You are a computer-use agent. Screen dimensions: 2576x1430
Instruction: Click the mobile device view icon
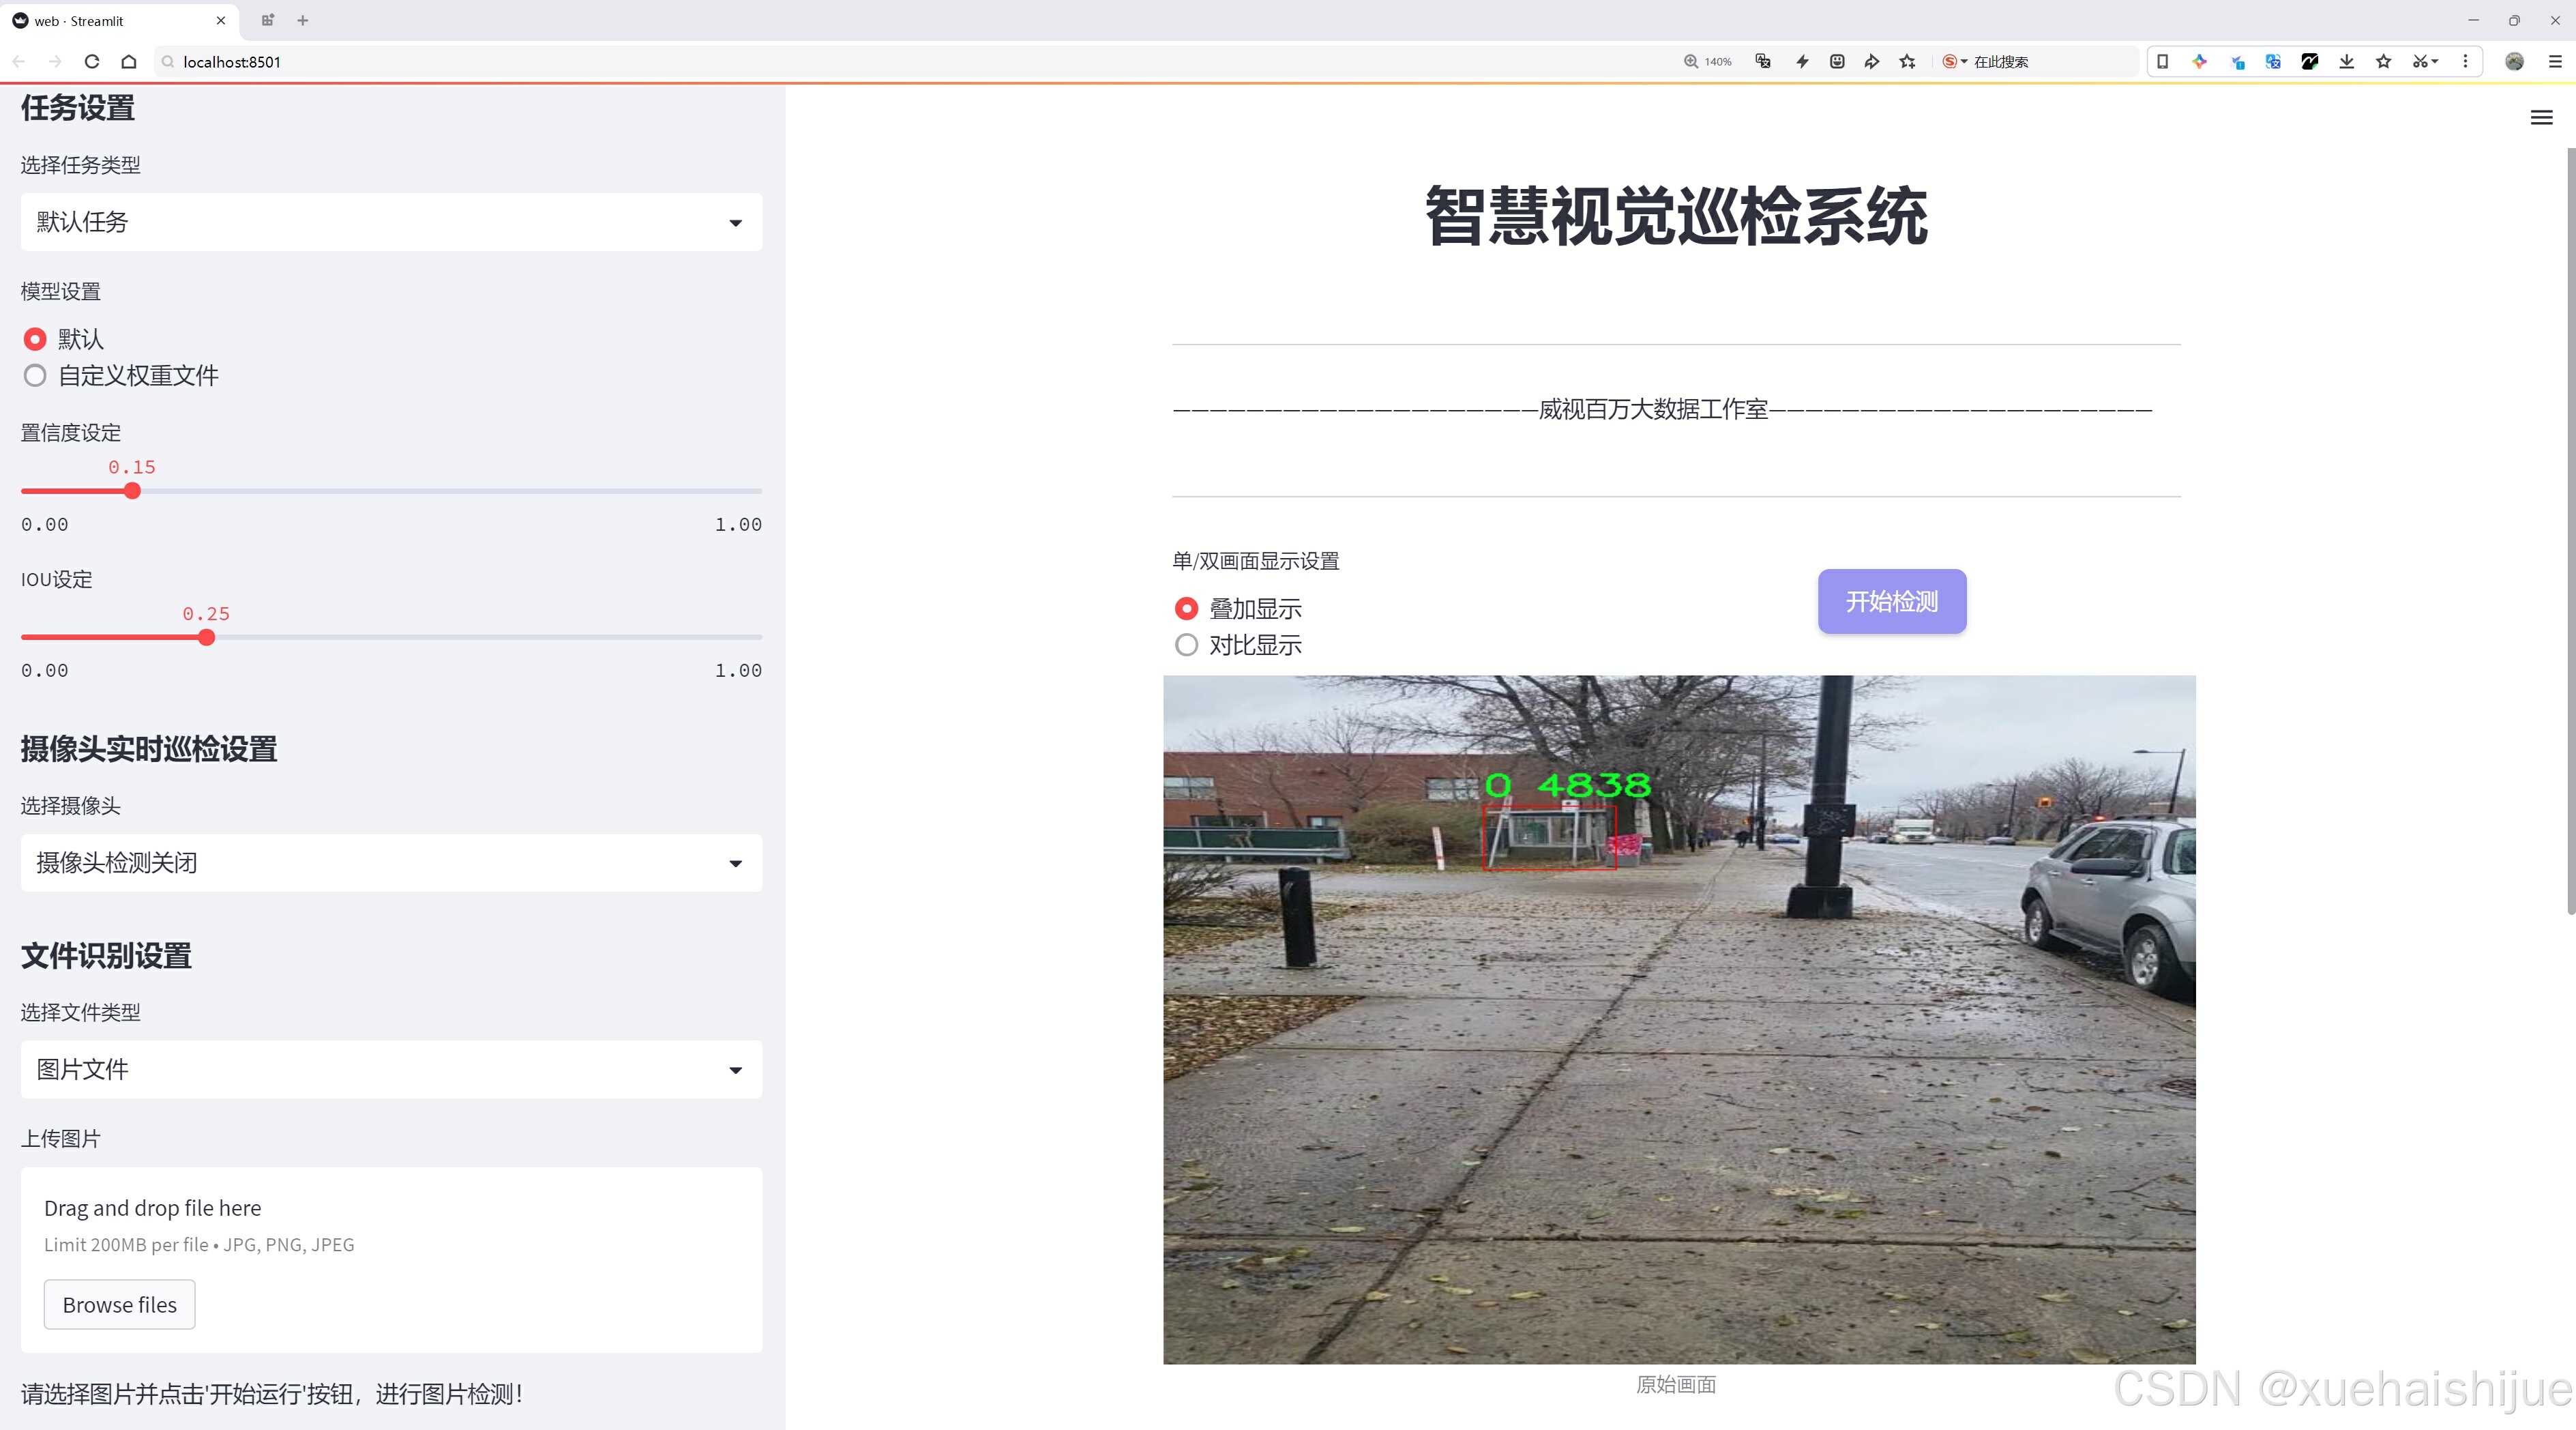tap(2162, 62)
